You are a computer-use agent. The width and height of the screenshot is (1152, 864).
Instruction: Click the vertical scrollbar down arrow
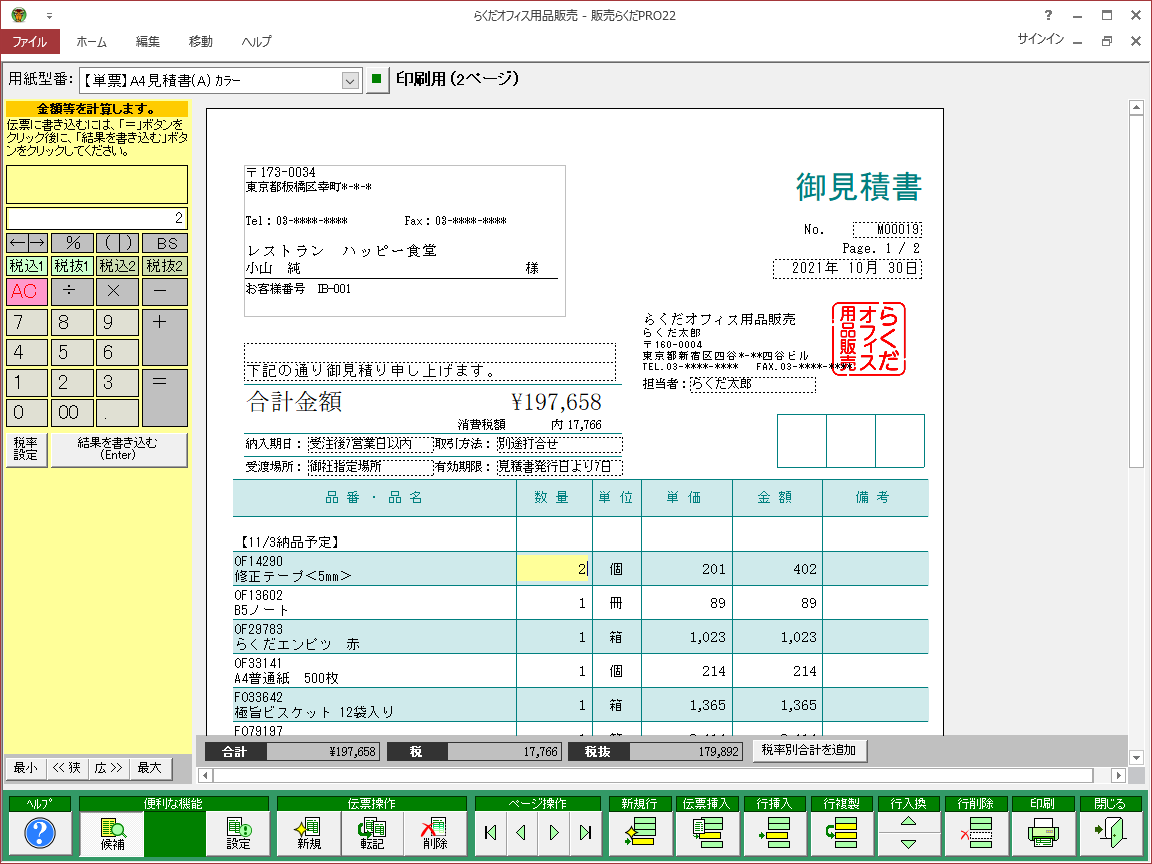[x=1136, y=757]
